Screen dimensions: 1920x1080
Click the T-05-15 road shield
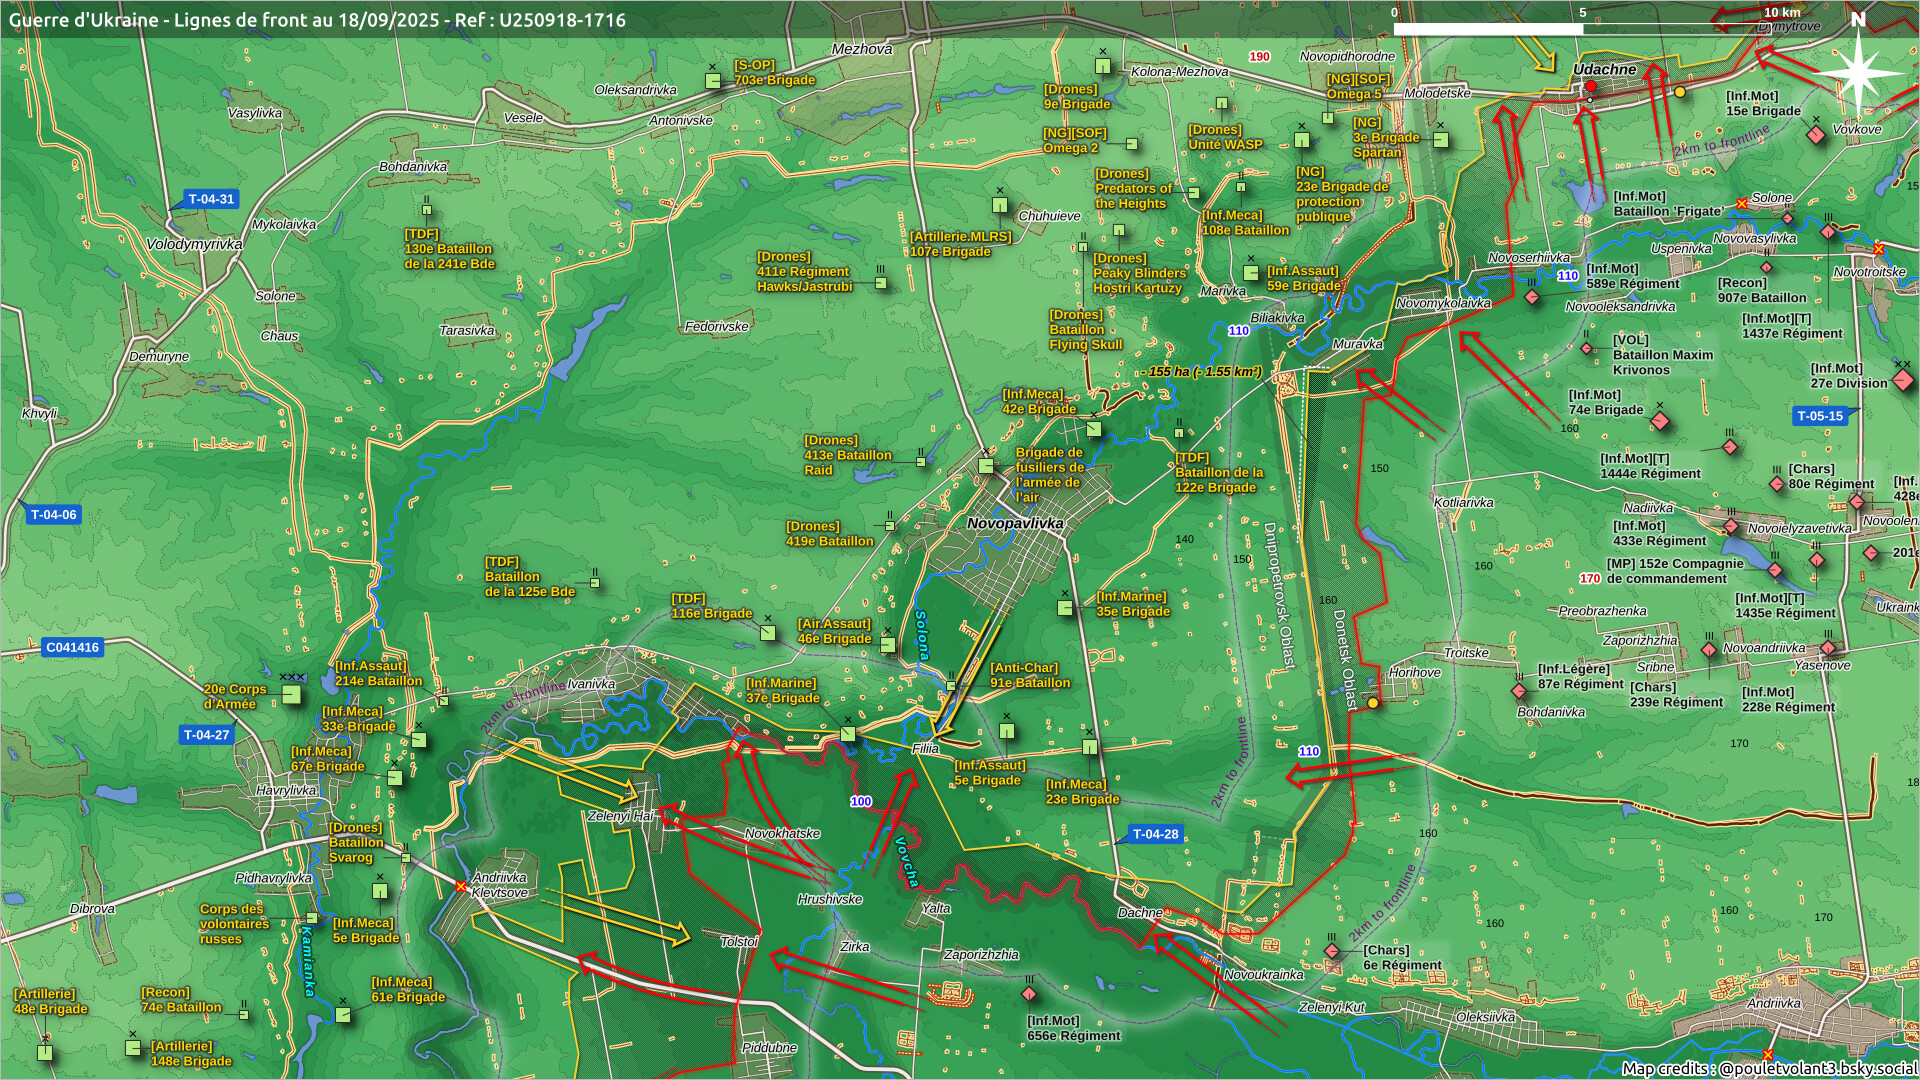tap(1819, 416)
